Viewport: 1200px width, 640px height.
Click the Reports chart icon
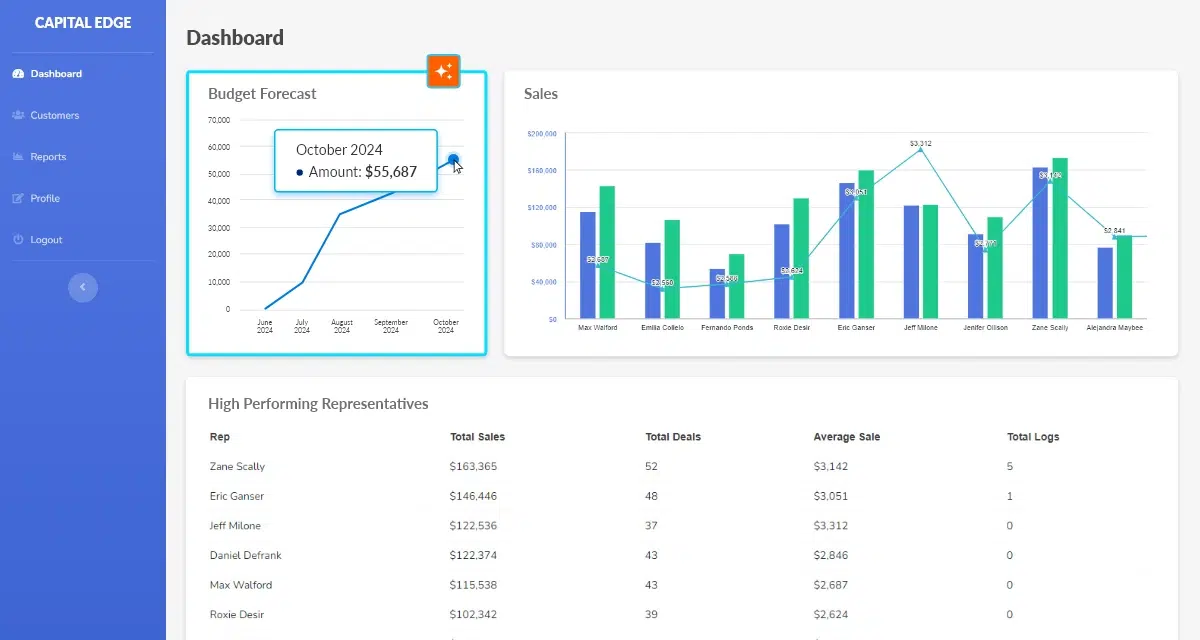click(x=18, y=157)
